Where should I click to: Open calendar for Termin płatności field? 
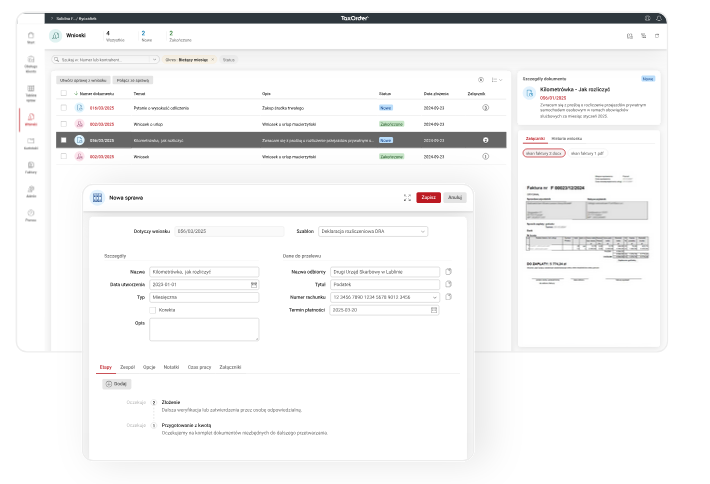pos(434,310)
